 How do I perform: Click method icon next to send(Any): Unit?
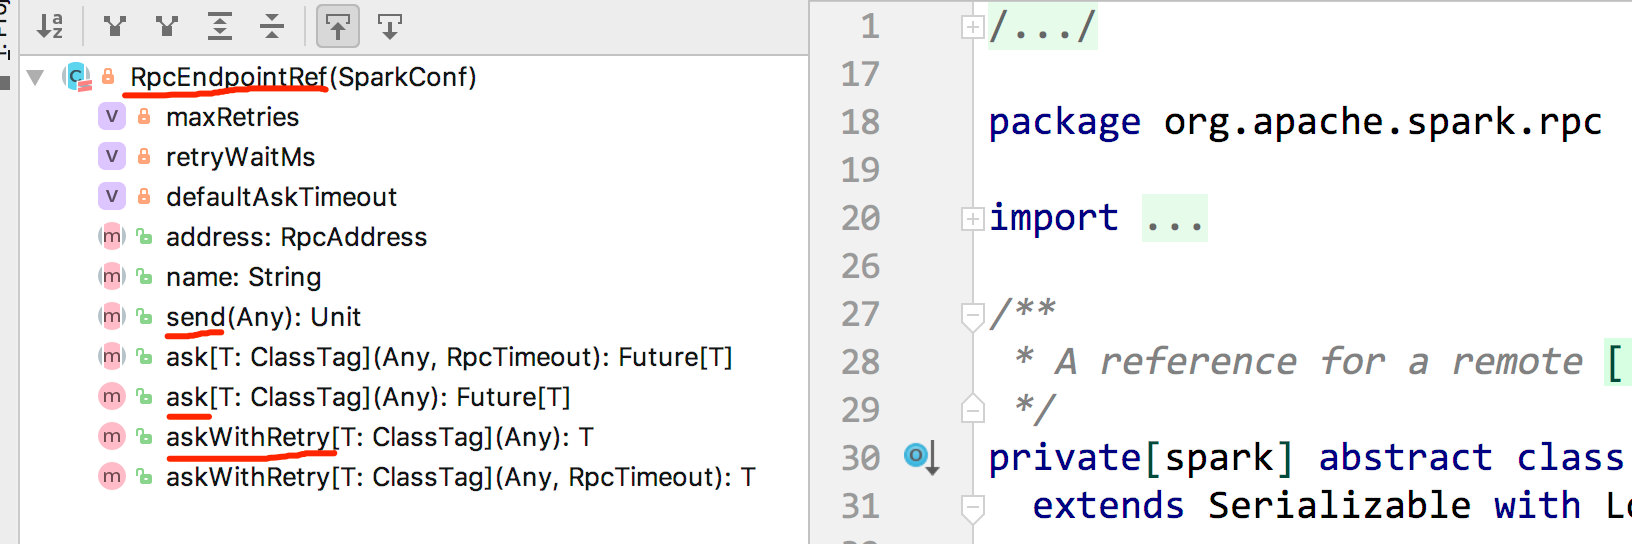[112, 317]
